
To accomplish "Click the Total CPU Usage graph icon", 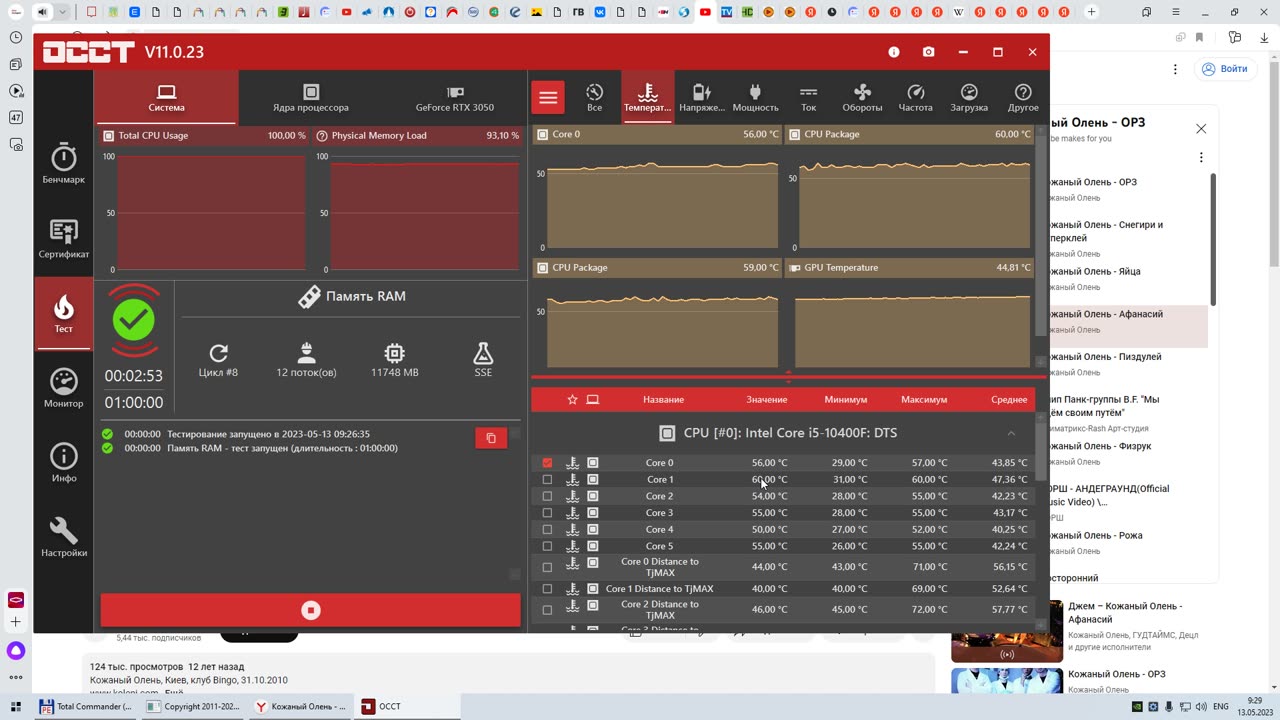I will [x=109, y=135].
